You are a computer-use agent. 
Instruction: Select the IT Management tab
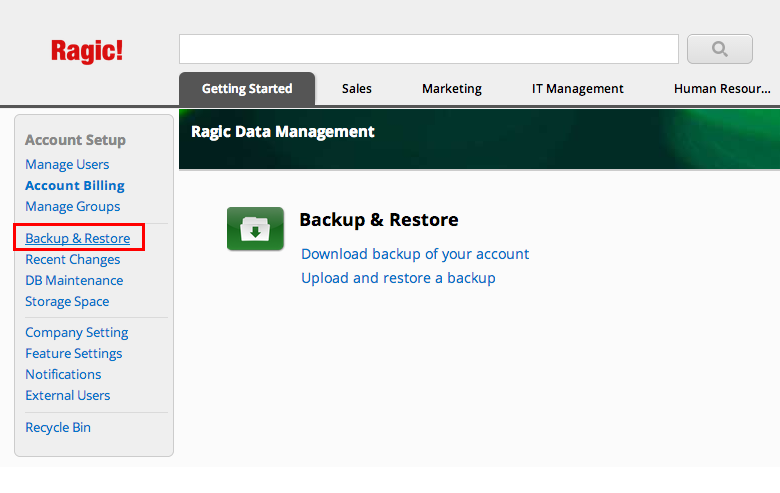pos(578,89)
